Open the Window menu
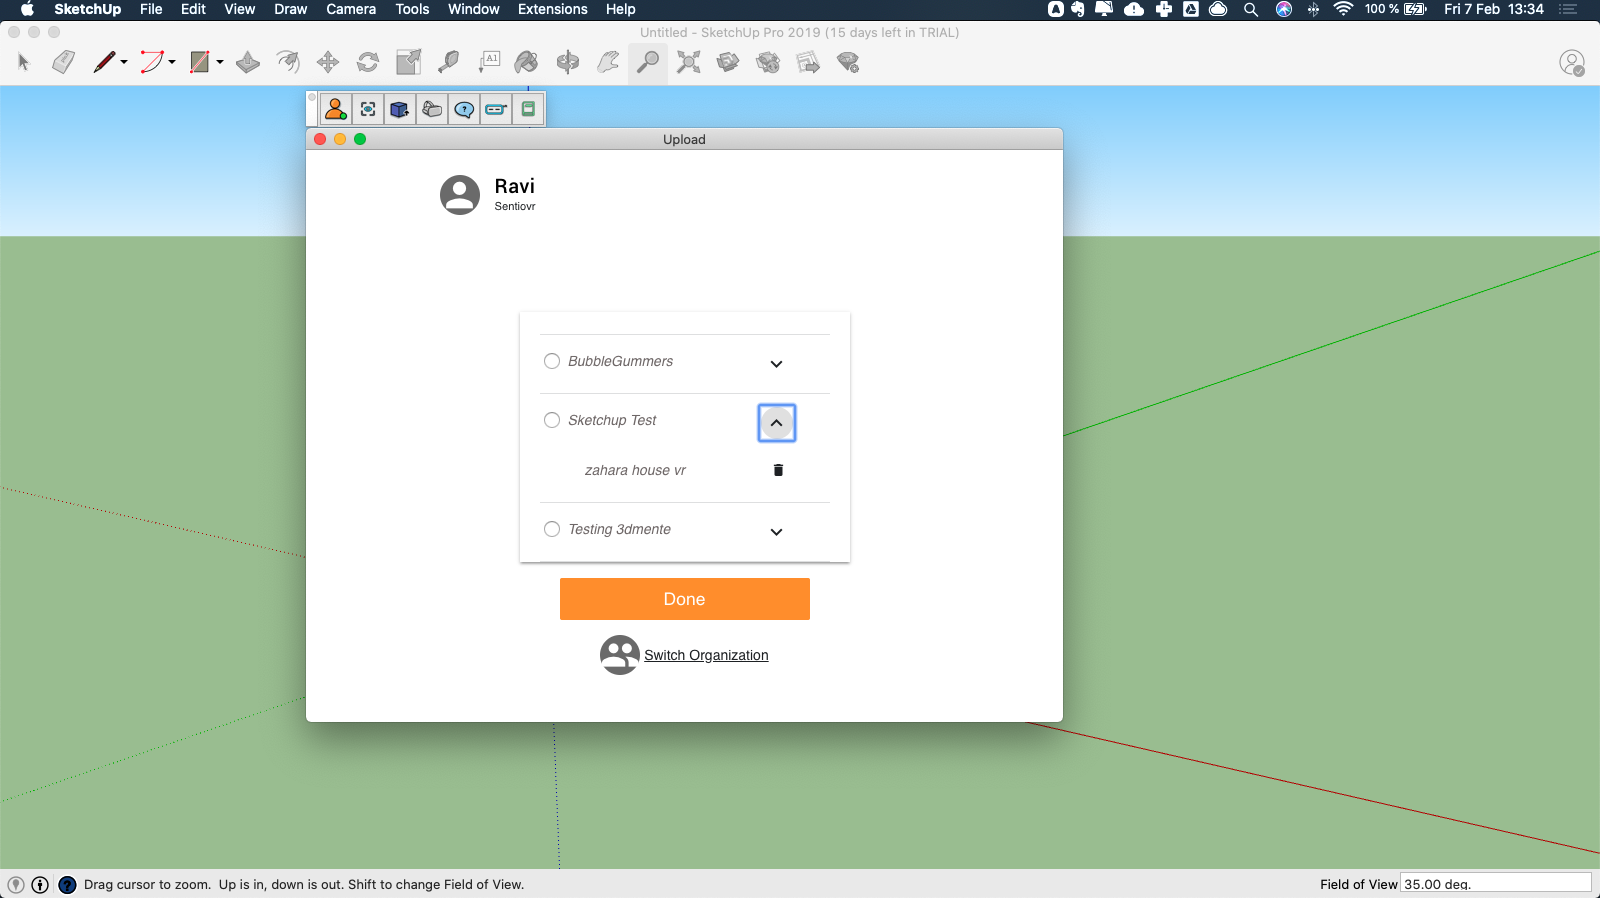 coord(474,9)
